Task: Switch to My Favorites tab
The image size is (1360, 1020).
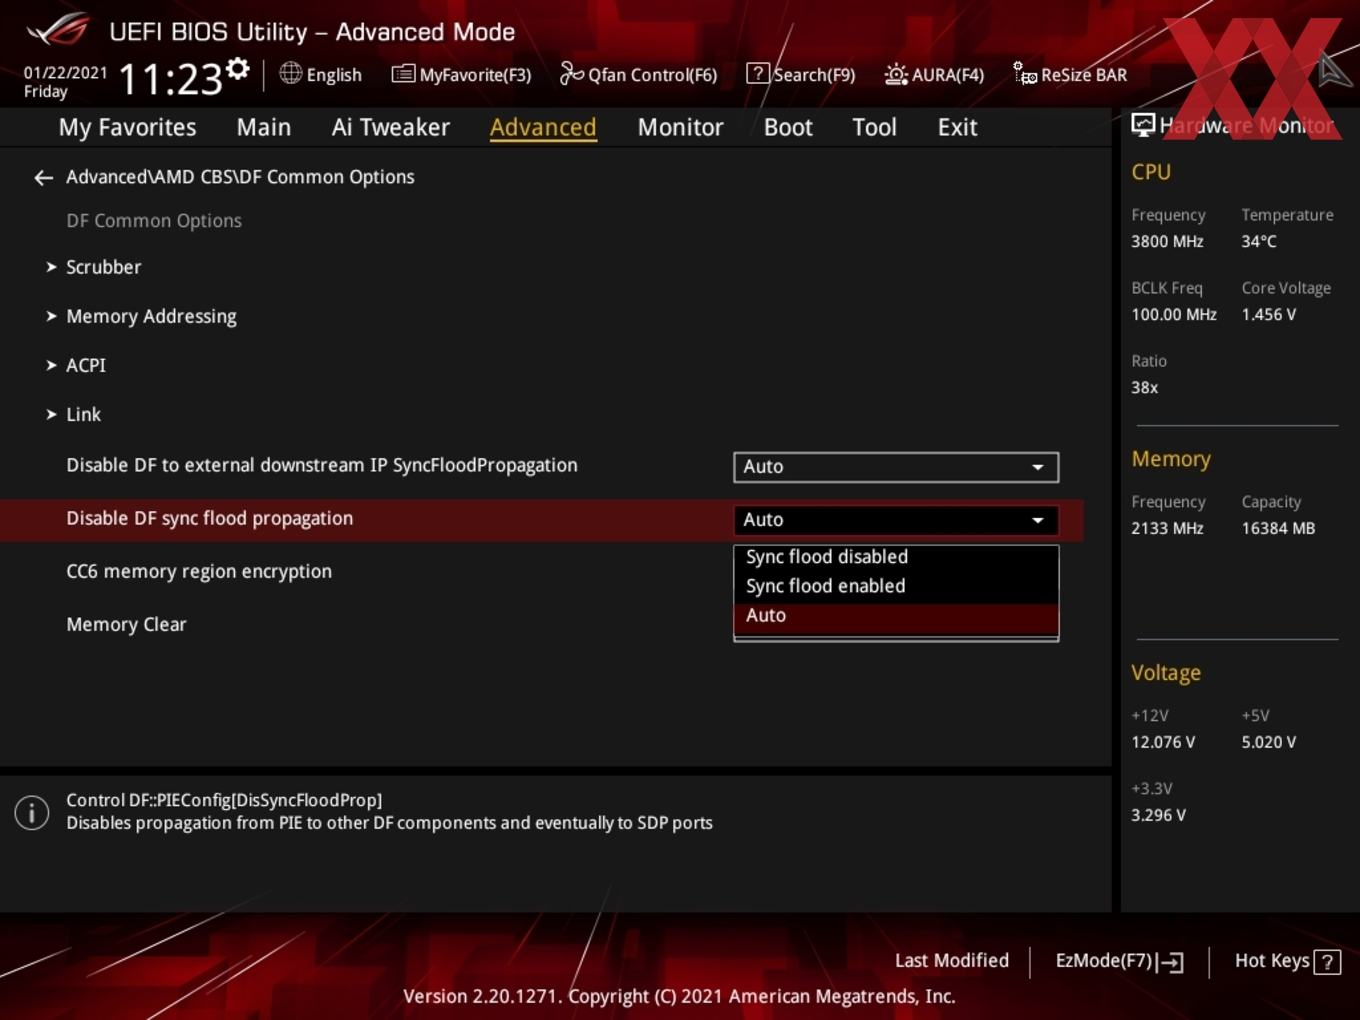Action: point(127,127)
